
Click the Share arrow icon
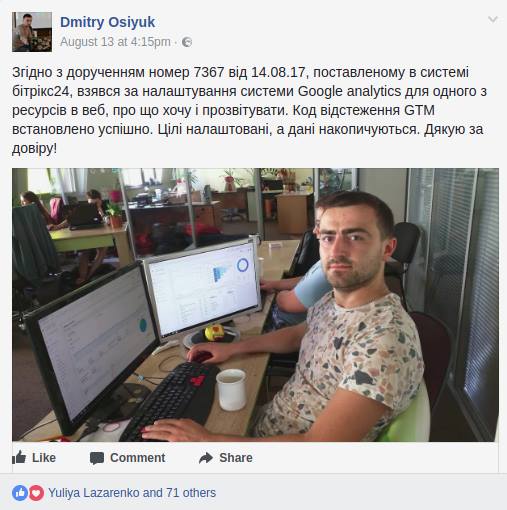206,458
